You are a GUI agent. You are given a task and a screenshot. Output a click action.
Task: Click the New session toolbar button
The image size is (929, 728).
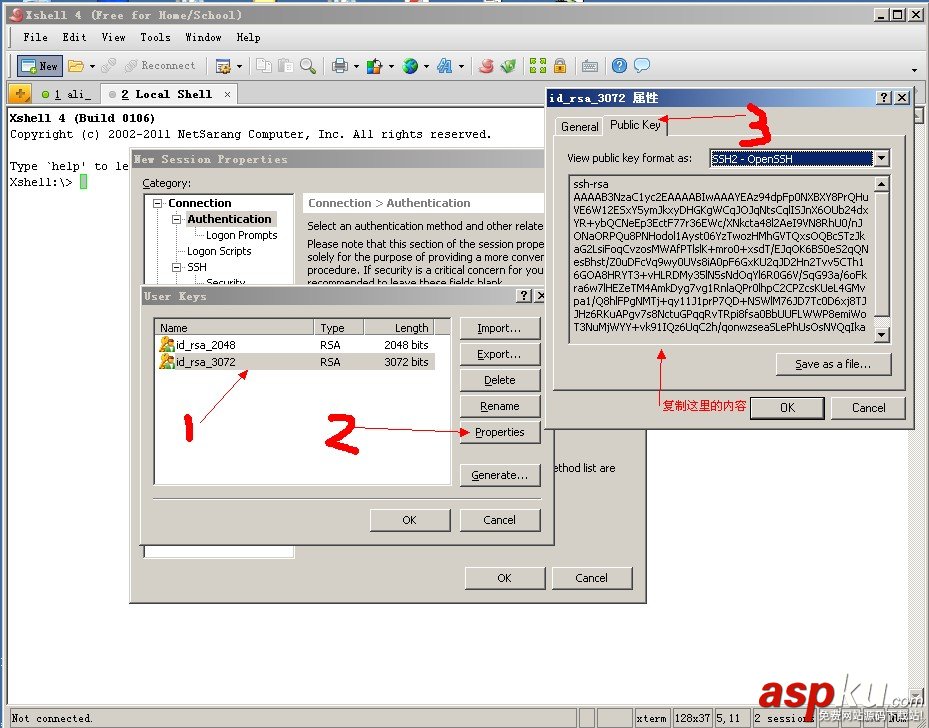pos(40,66)
